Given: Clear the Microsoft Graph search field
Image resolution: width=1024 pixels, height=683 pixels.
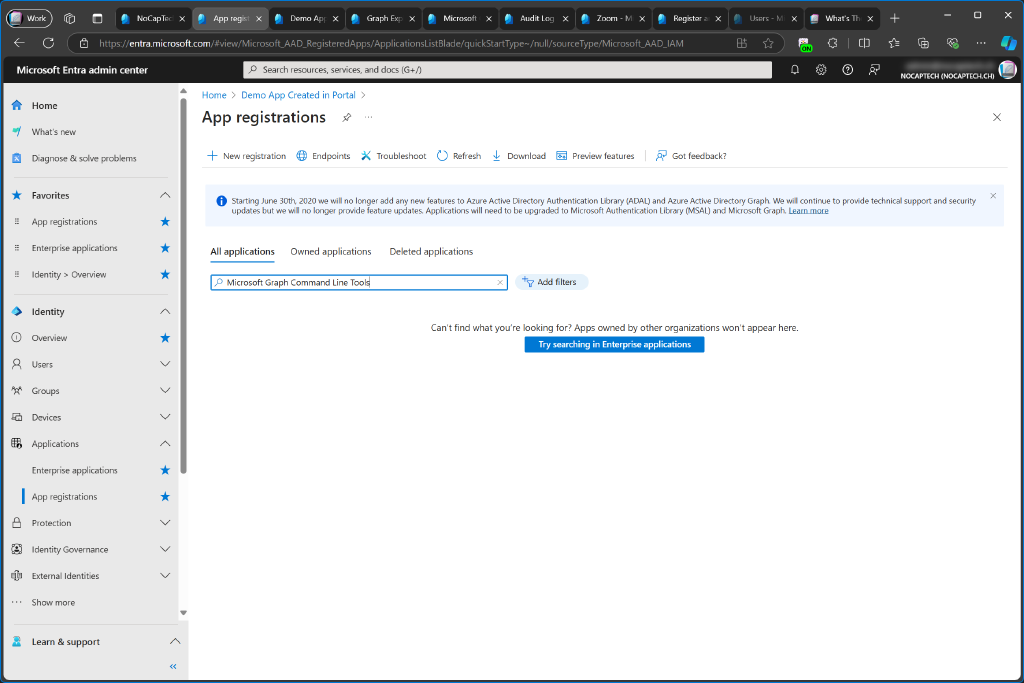Looking at the screenshot, I should [x=499, y=282].
